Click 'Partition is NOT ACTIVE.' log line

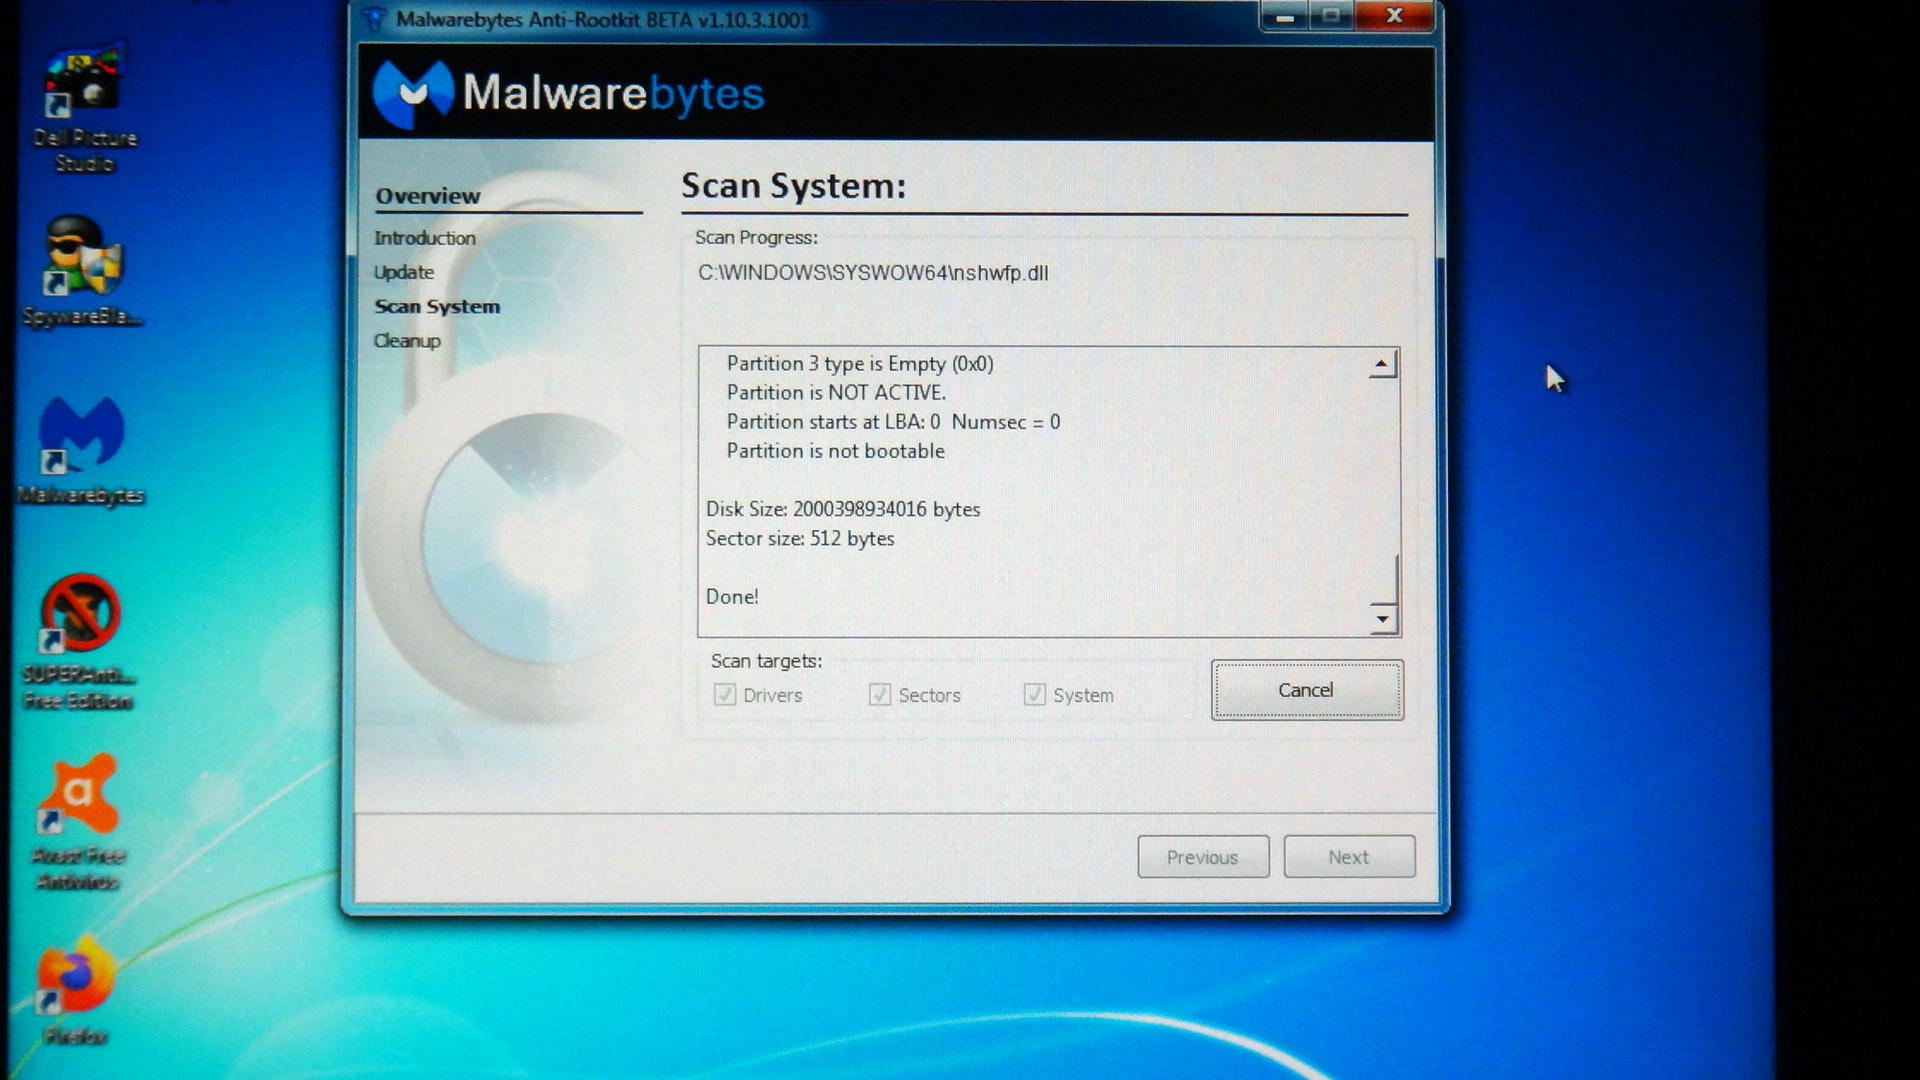click(836, 393)
